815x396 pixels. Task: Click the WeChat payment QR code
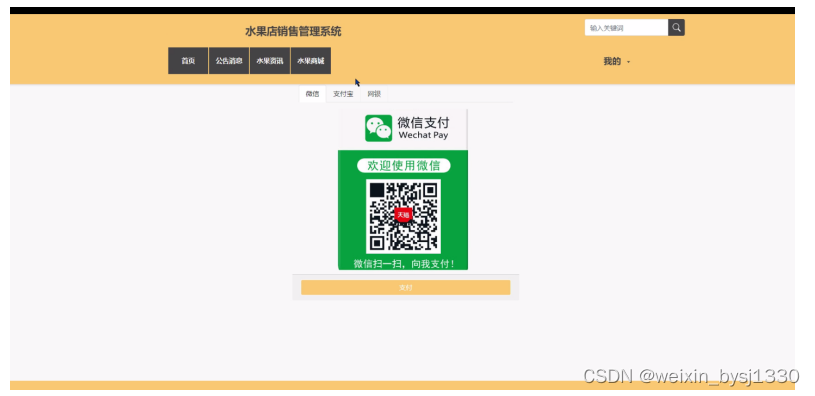403,216
